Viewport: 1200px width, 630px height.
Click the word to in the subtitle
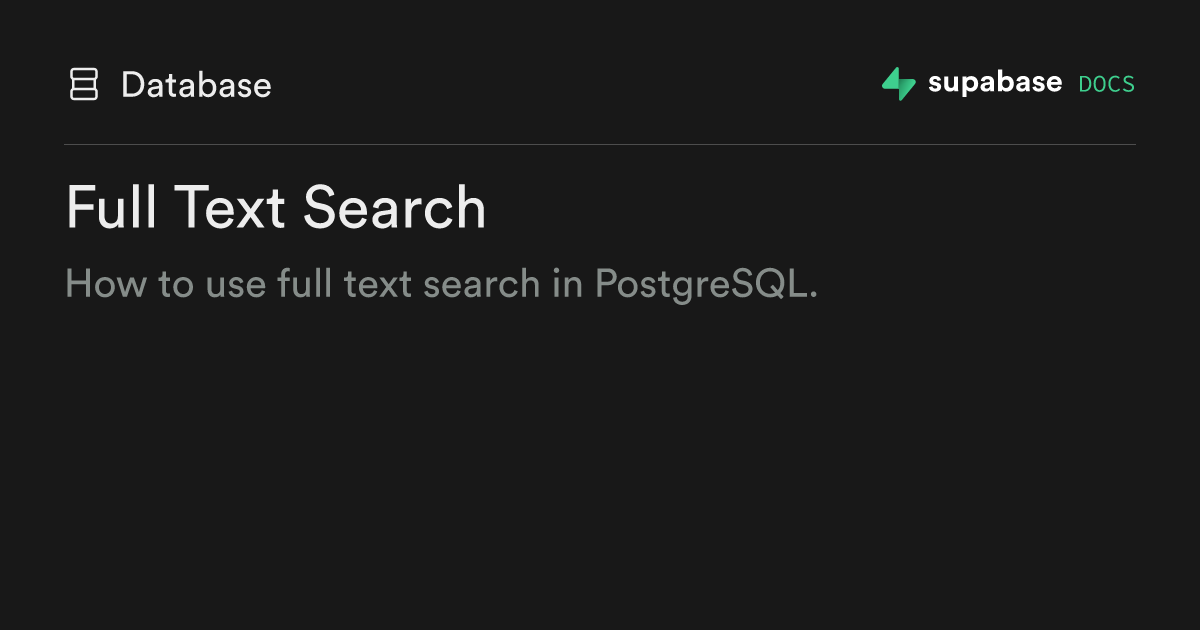pyautogui.click(x=175, y=284)
